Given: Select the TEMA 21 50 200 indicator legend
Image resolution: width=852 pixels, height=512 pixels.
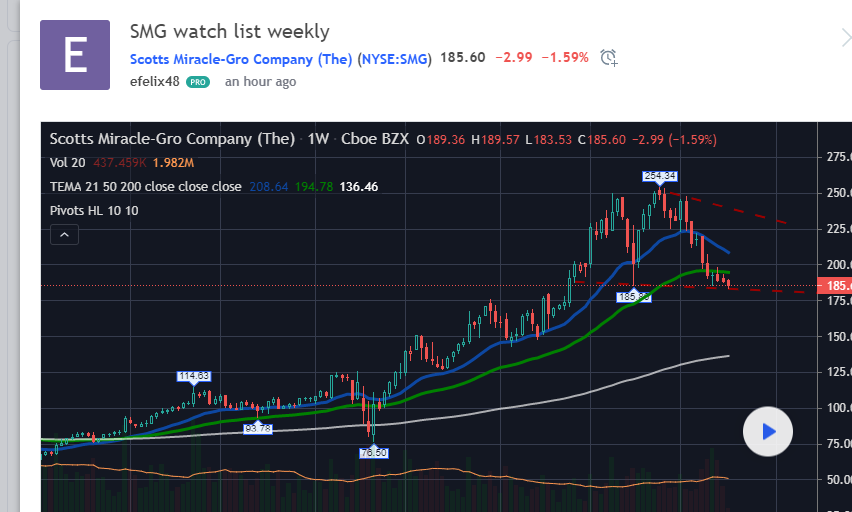Looking at the screenshot, I should [145, 186].
